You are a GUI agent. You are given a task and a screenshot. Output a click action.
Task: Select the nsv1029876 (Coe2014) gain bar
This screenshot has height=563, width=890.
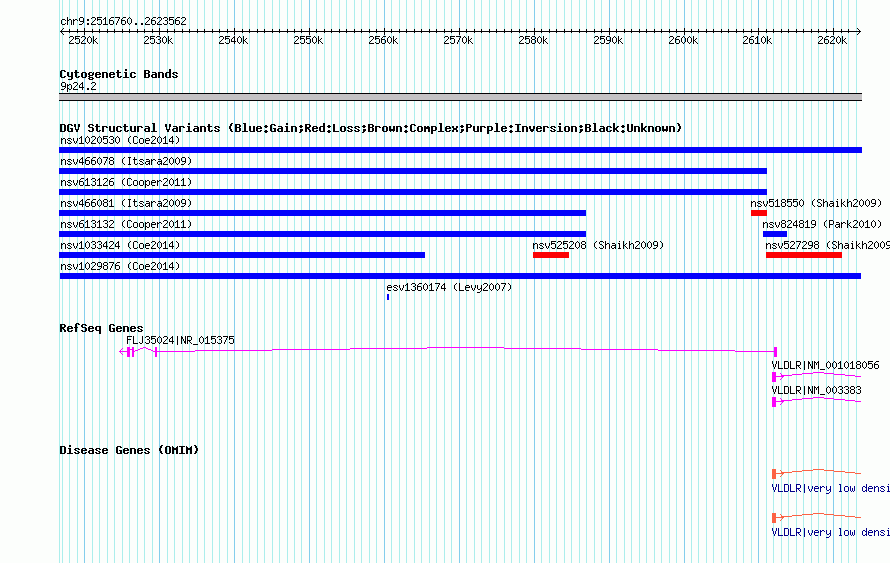click(460, 276)
